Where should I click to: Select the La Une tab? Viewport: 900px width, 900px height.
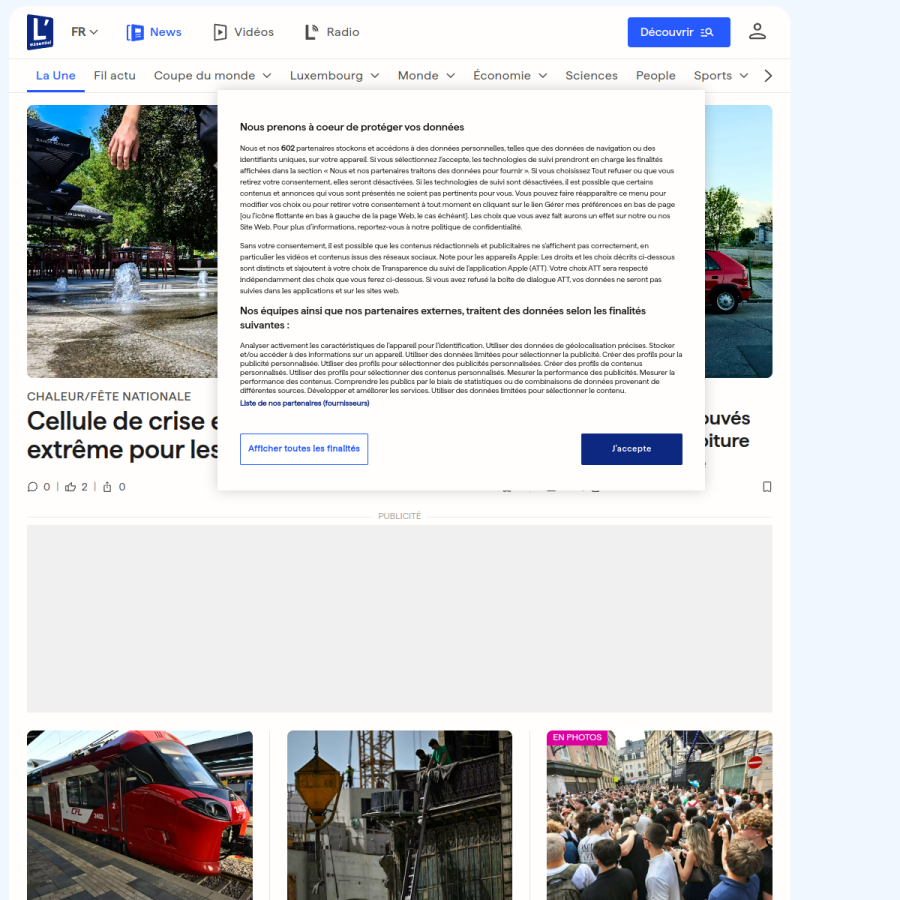(56, 76)
